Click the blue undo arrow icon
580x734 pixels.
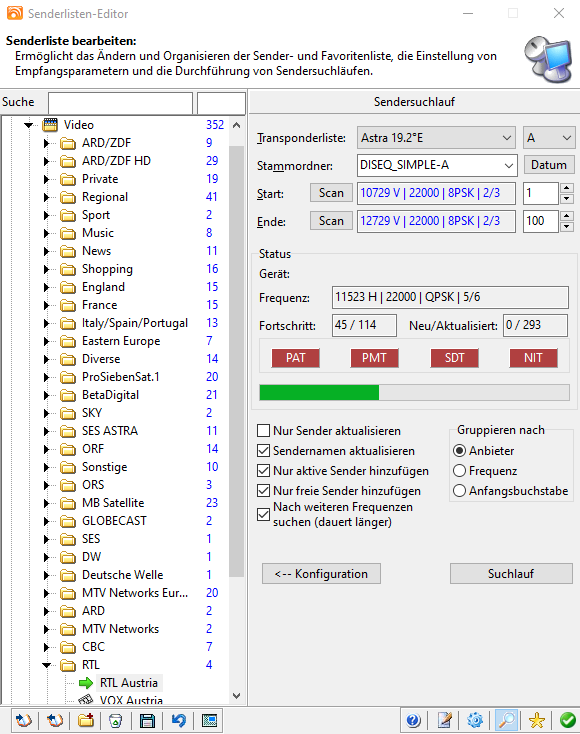coord(178,720)
